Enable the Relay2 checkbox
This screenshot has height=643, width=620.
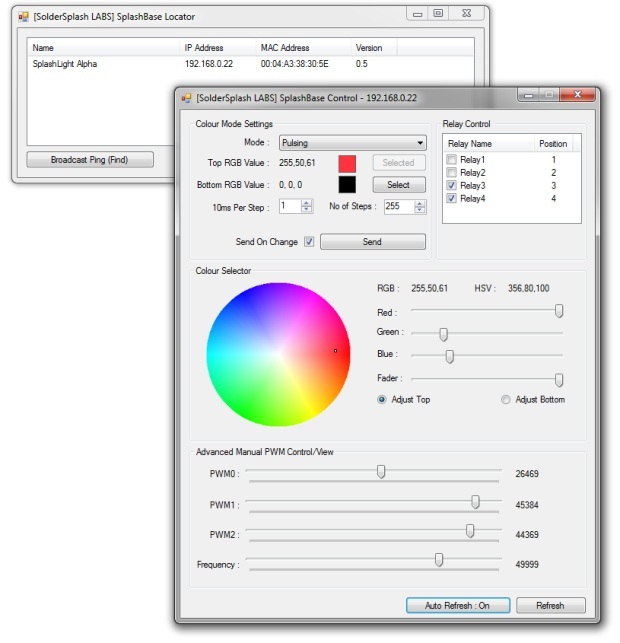(451, 172)
